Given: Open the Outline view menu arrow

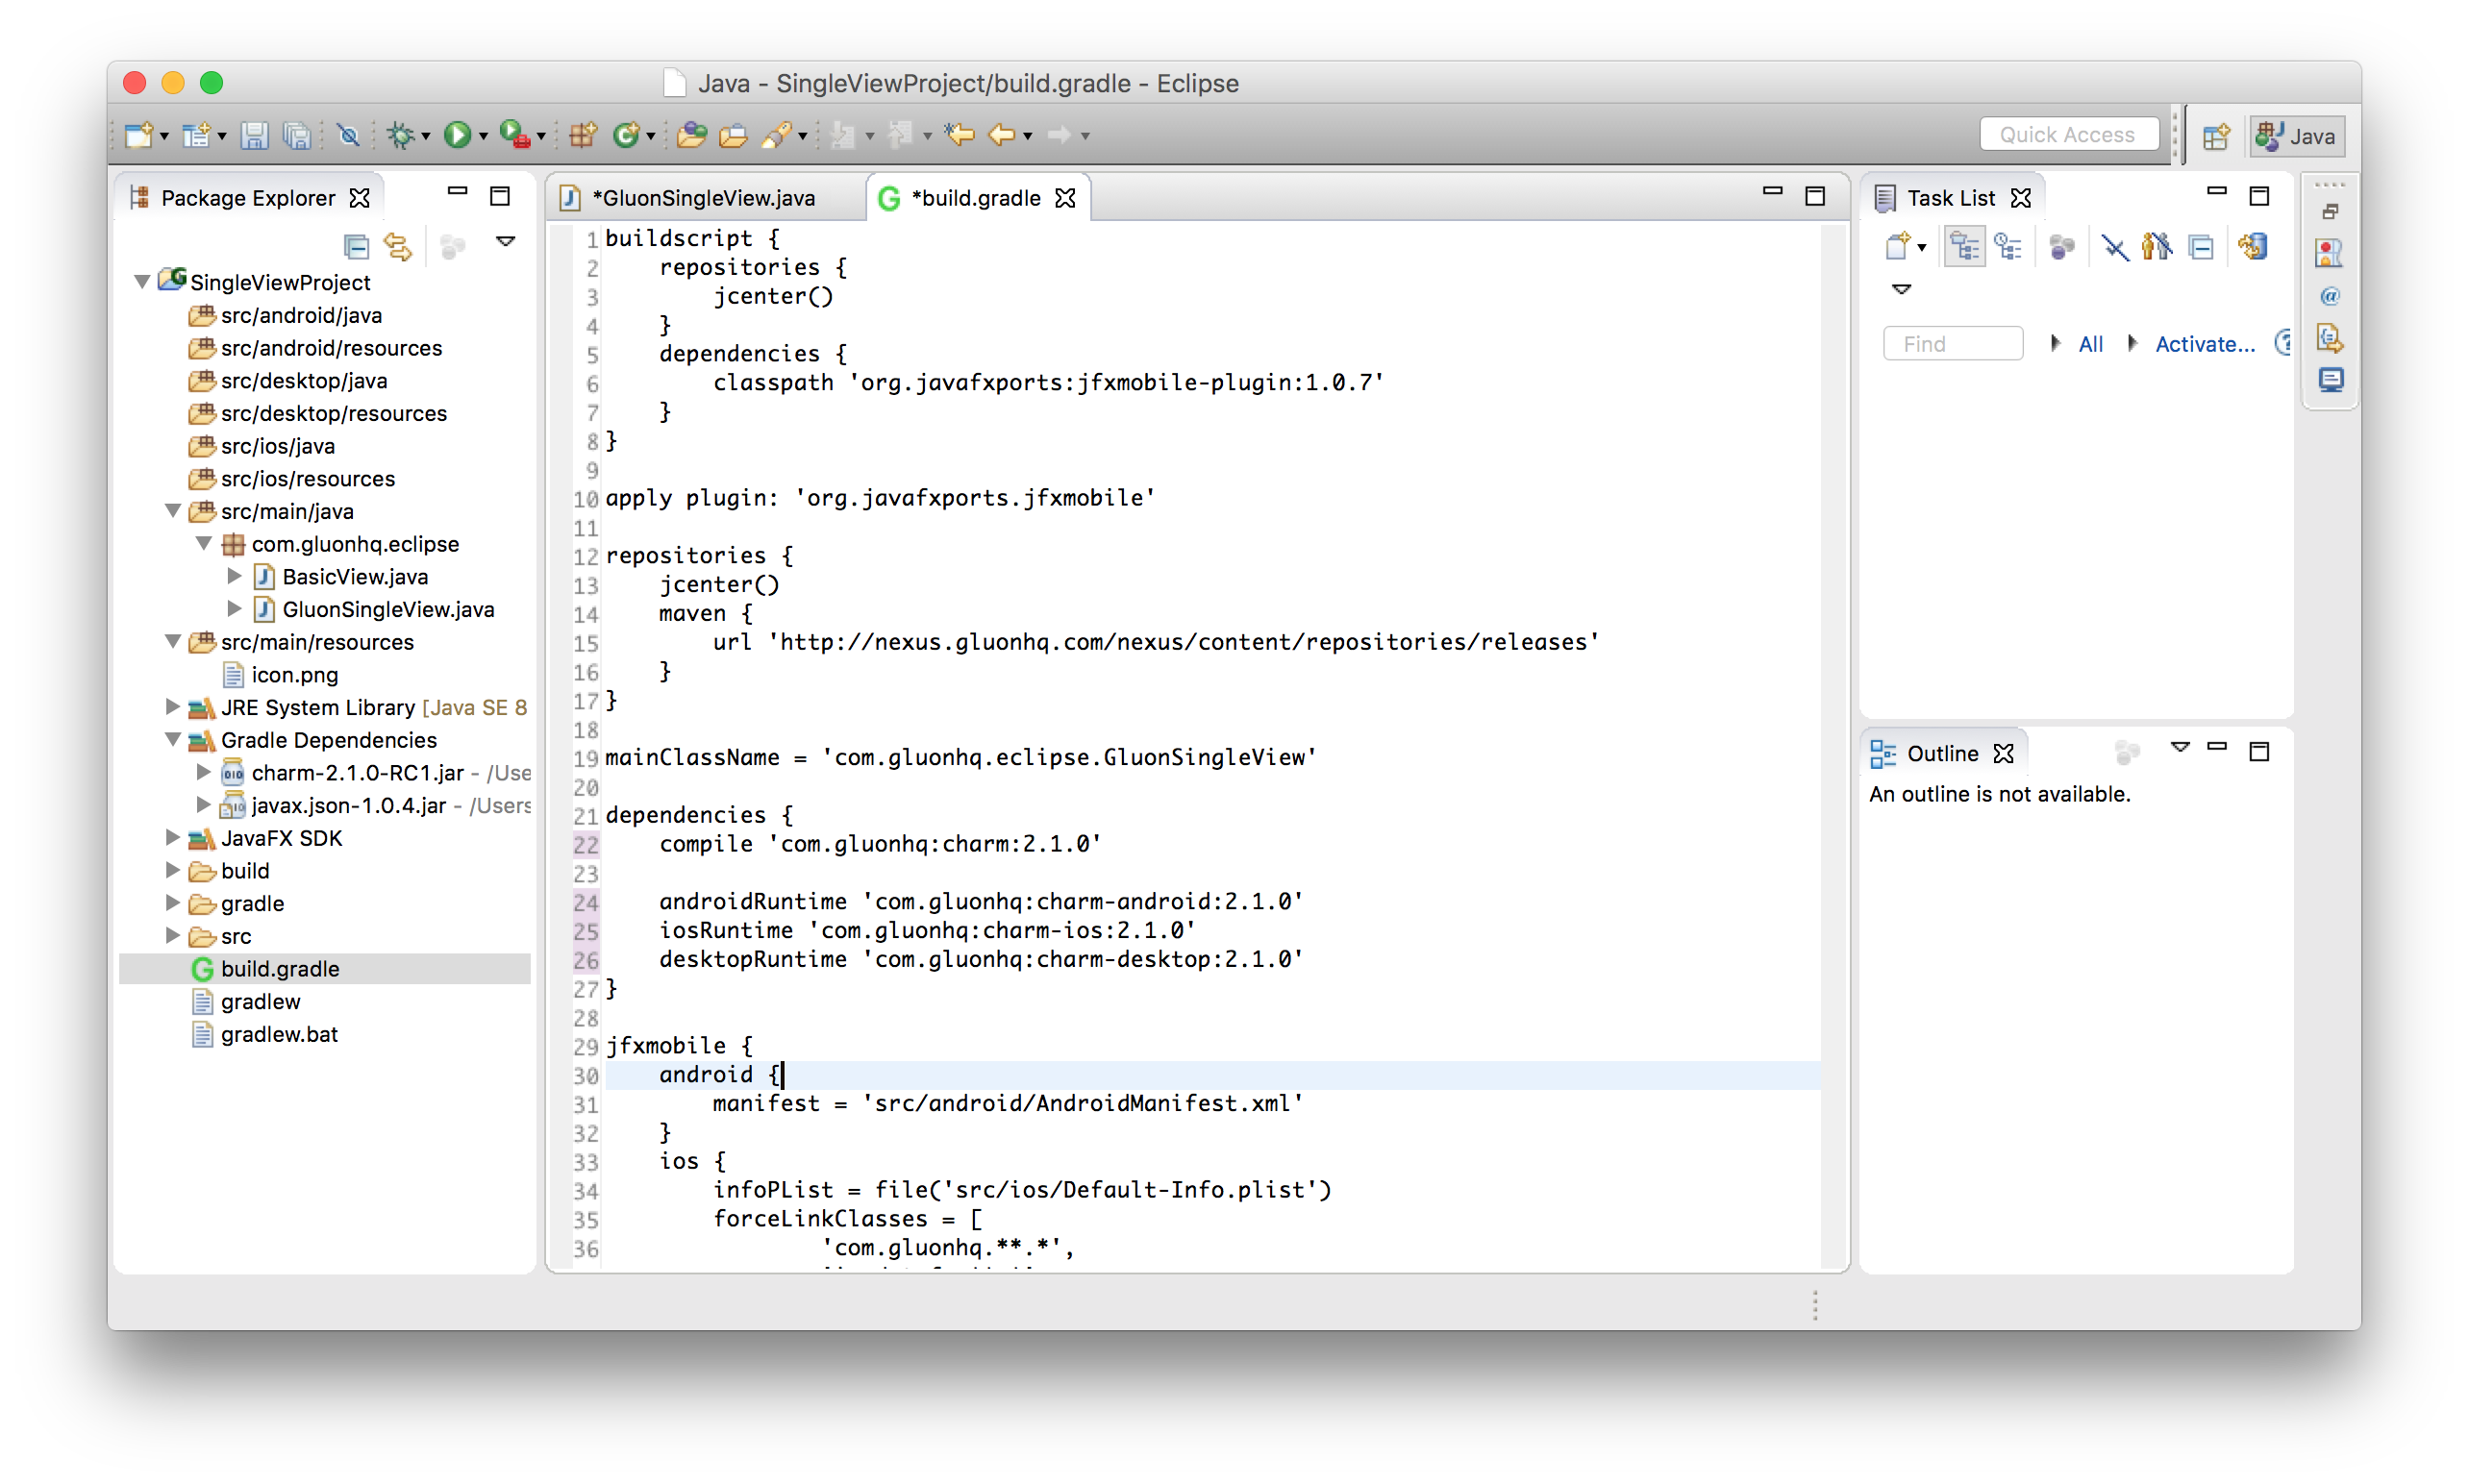Looking at the screenshot, I should click(2180, 747).
